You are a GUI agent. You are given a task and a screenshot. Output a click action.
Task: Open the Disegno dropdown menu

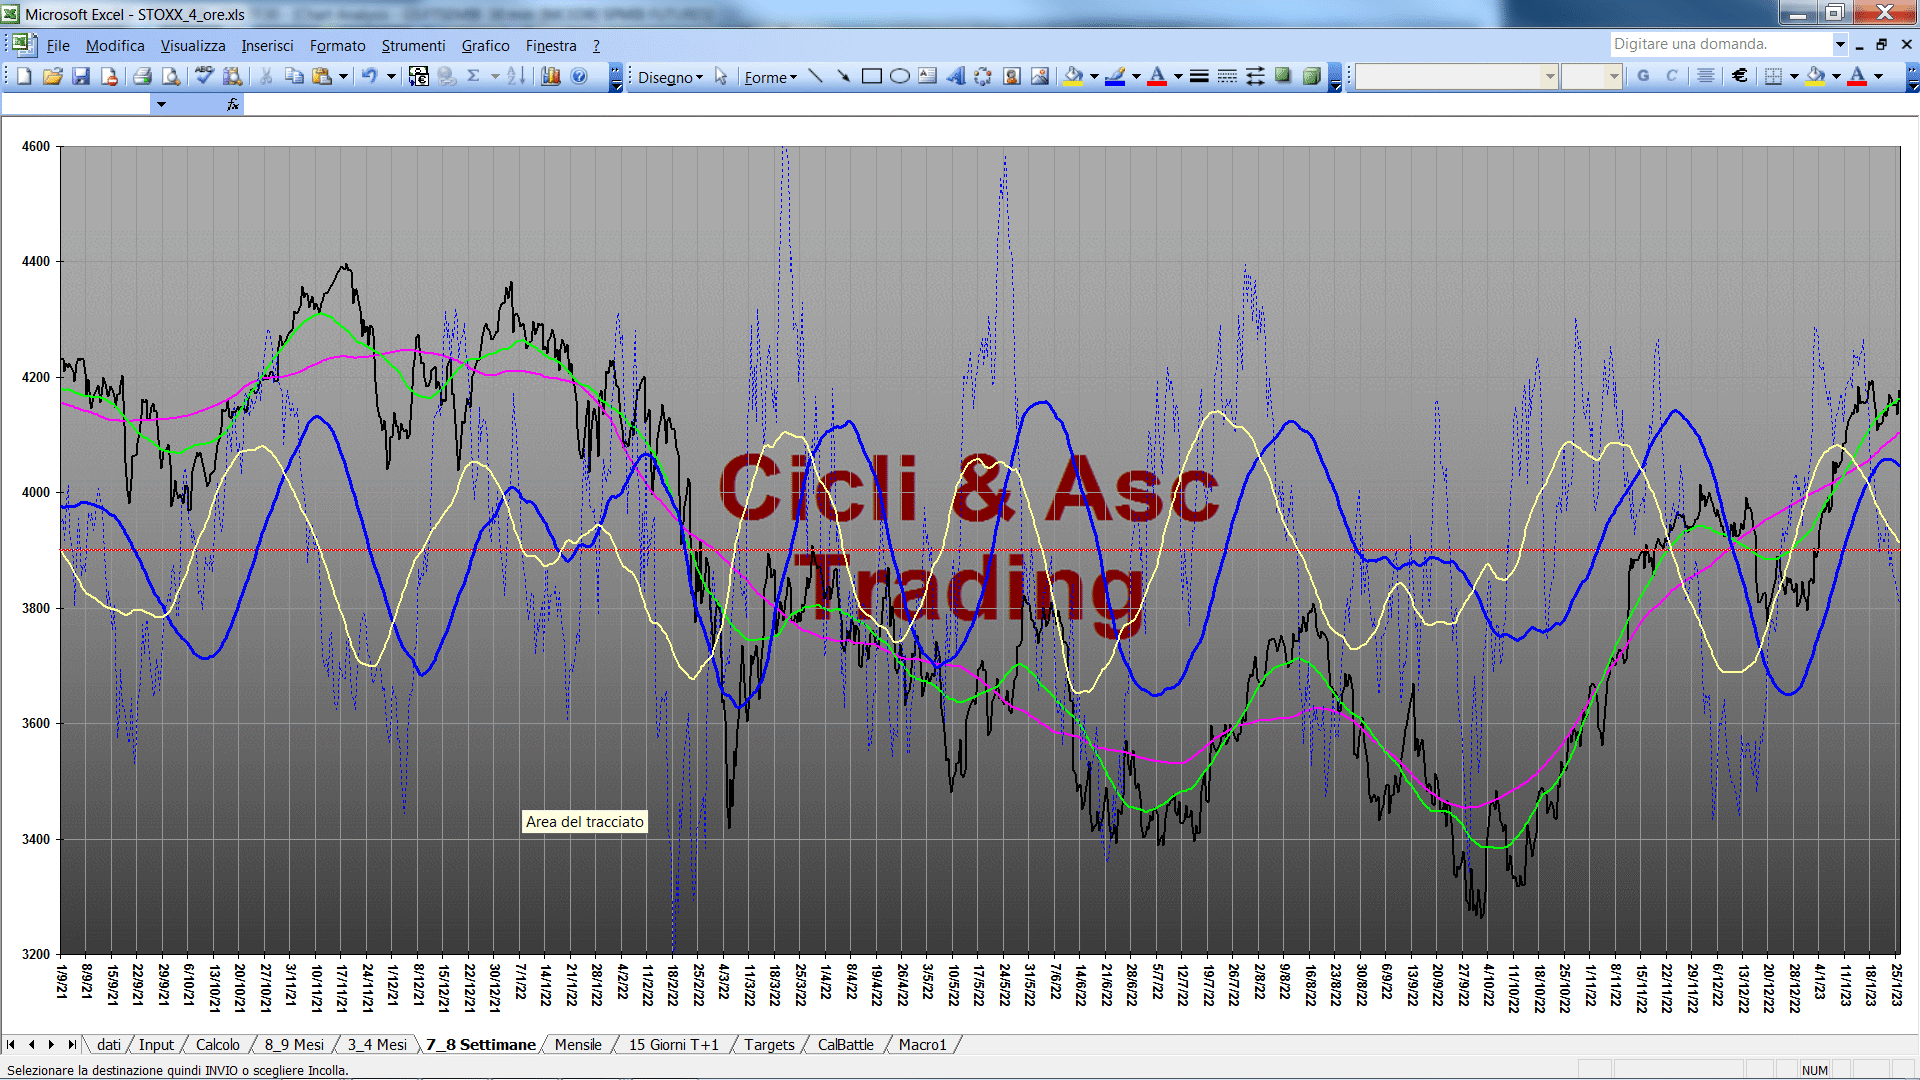(670, 77)
